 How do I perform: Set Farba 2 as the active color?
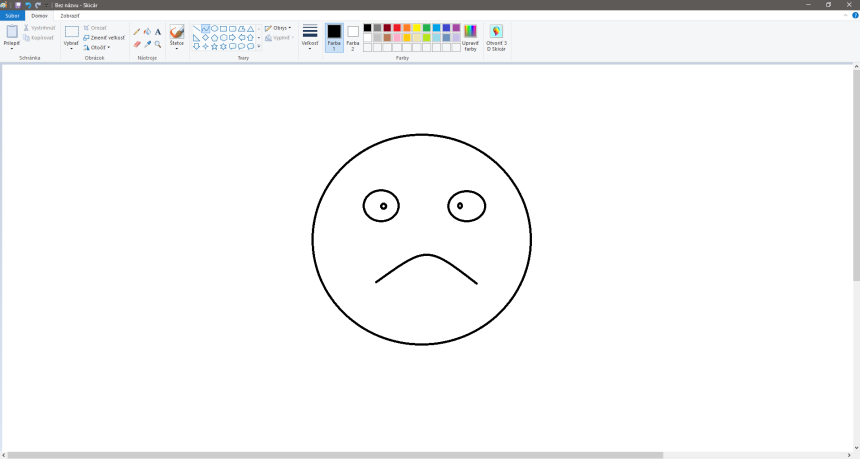tap(353, 37)
